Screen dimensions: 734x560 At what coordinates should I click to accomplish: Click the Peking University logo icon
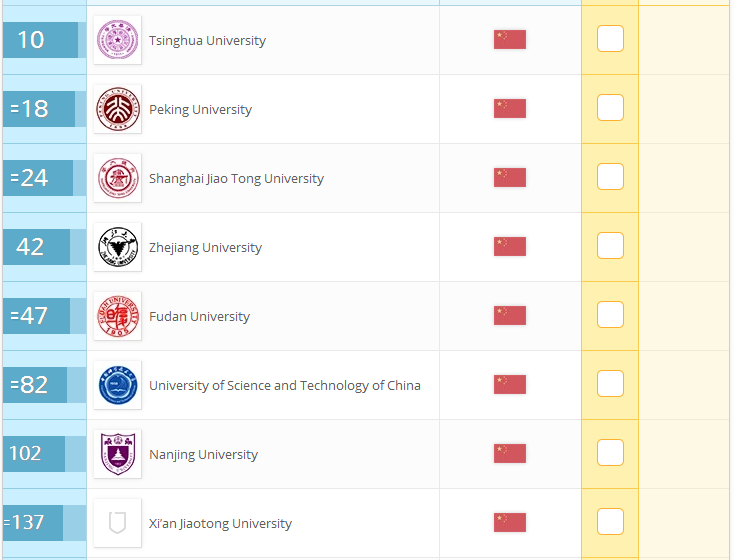(117, 109)
